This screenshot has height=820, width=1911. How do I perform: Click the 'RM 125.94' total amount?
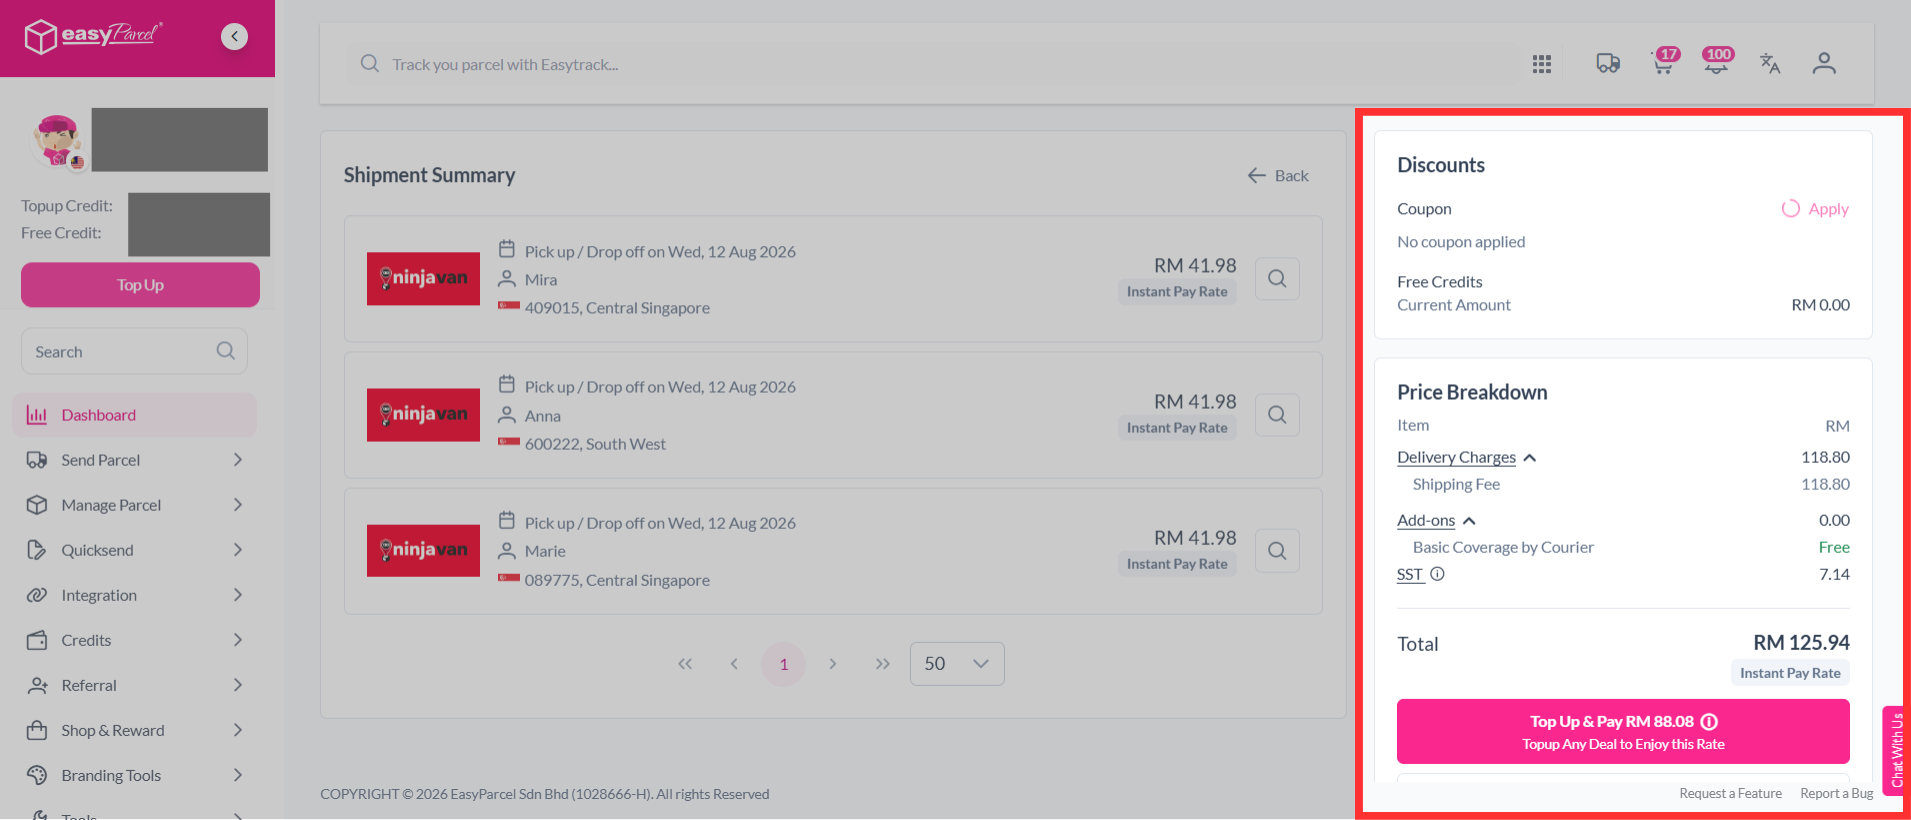click(1801, 642)
